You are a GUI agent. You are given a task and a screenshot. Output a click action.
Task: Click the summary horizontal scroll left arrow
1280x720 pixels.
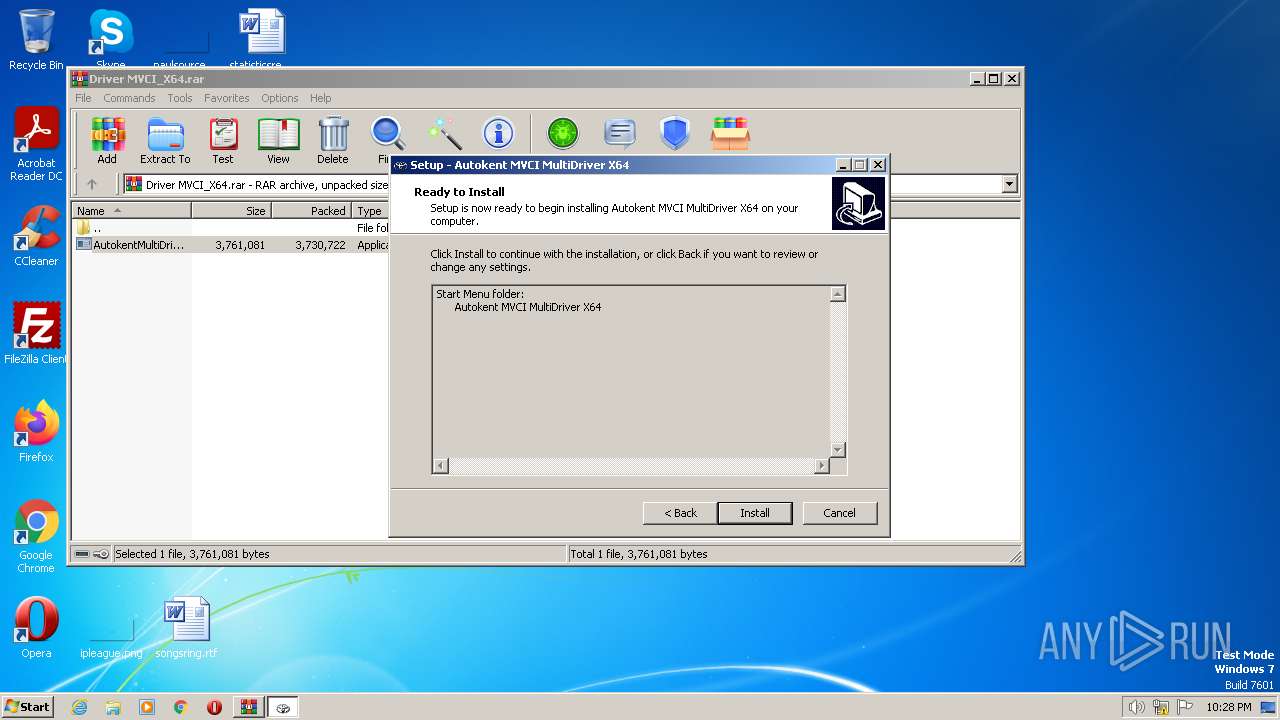441,466
